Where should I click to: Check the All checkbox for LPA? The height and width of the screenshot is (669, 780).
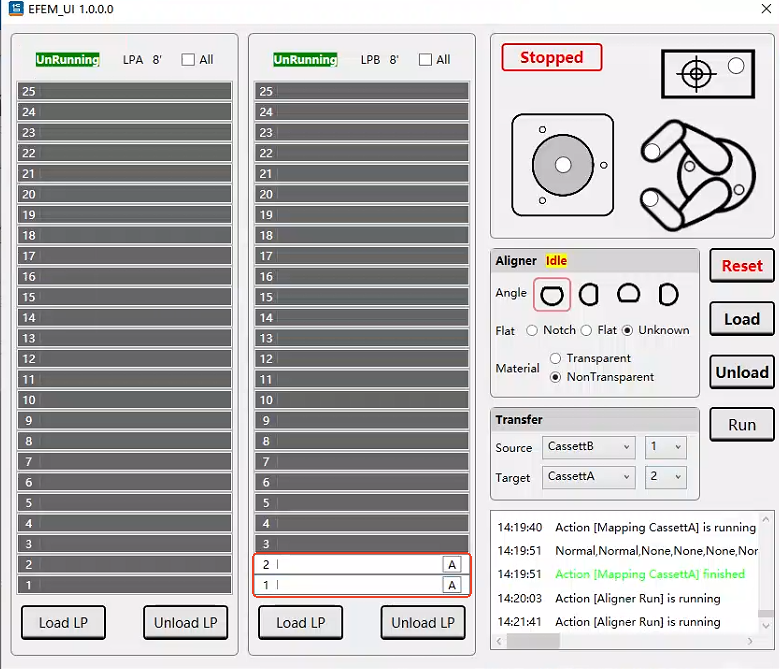click(188, 60)
